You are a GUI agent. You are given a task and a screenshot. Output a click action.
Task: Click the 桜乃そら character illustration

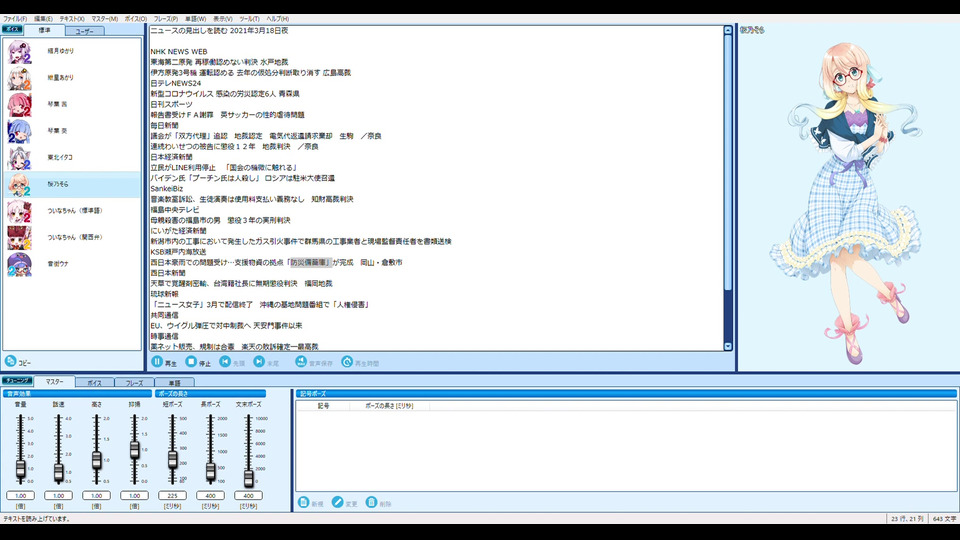(x=848, y=202)
